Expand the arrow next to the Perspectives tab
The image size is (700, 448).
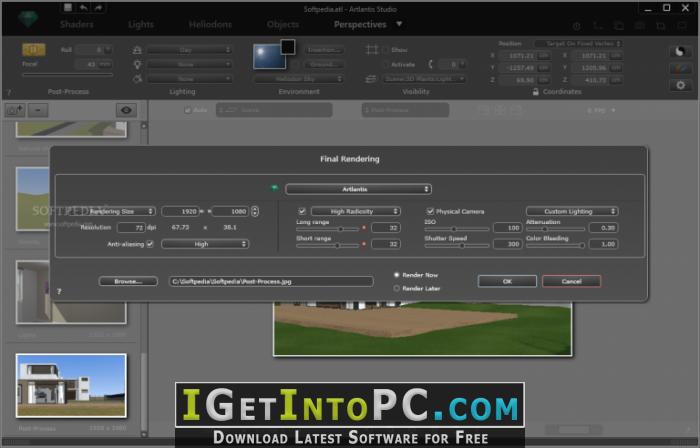tap(399, 24)
